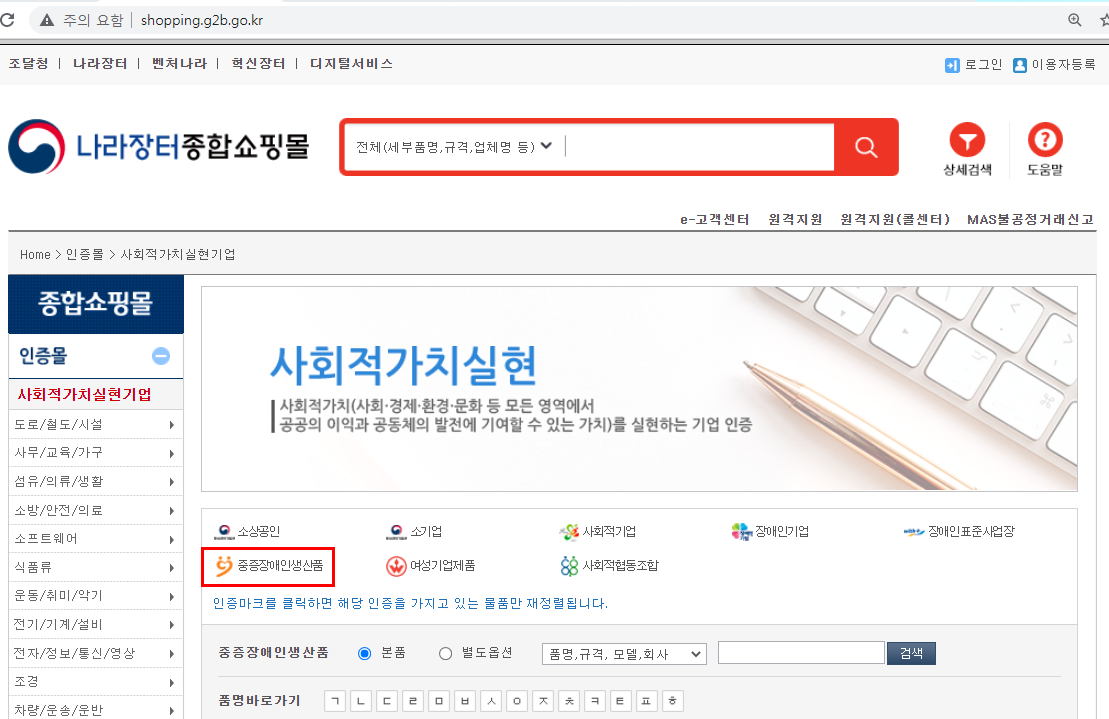This screenshot has width=1109, height=719.
Task: Jump to items starting with ㅂ
Action: pos(465,701)
